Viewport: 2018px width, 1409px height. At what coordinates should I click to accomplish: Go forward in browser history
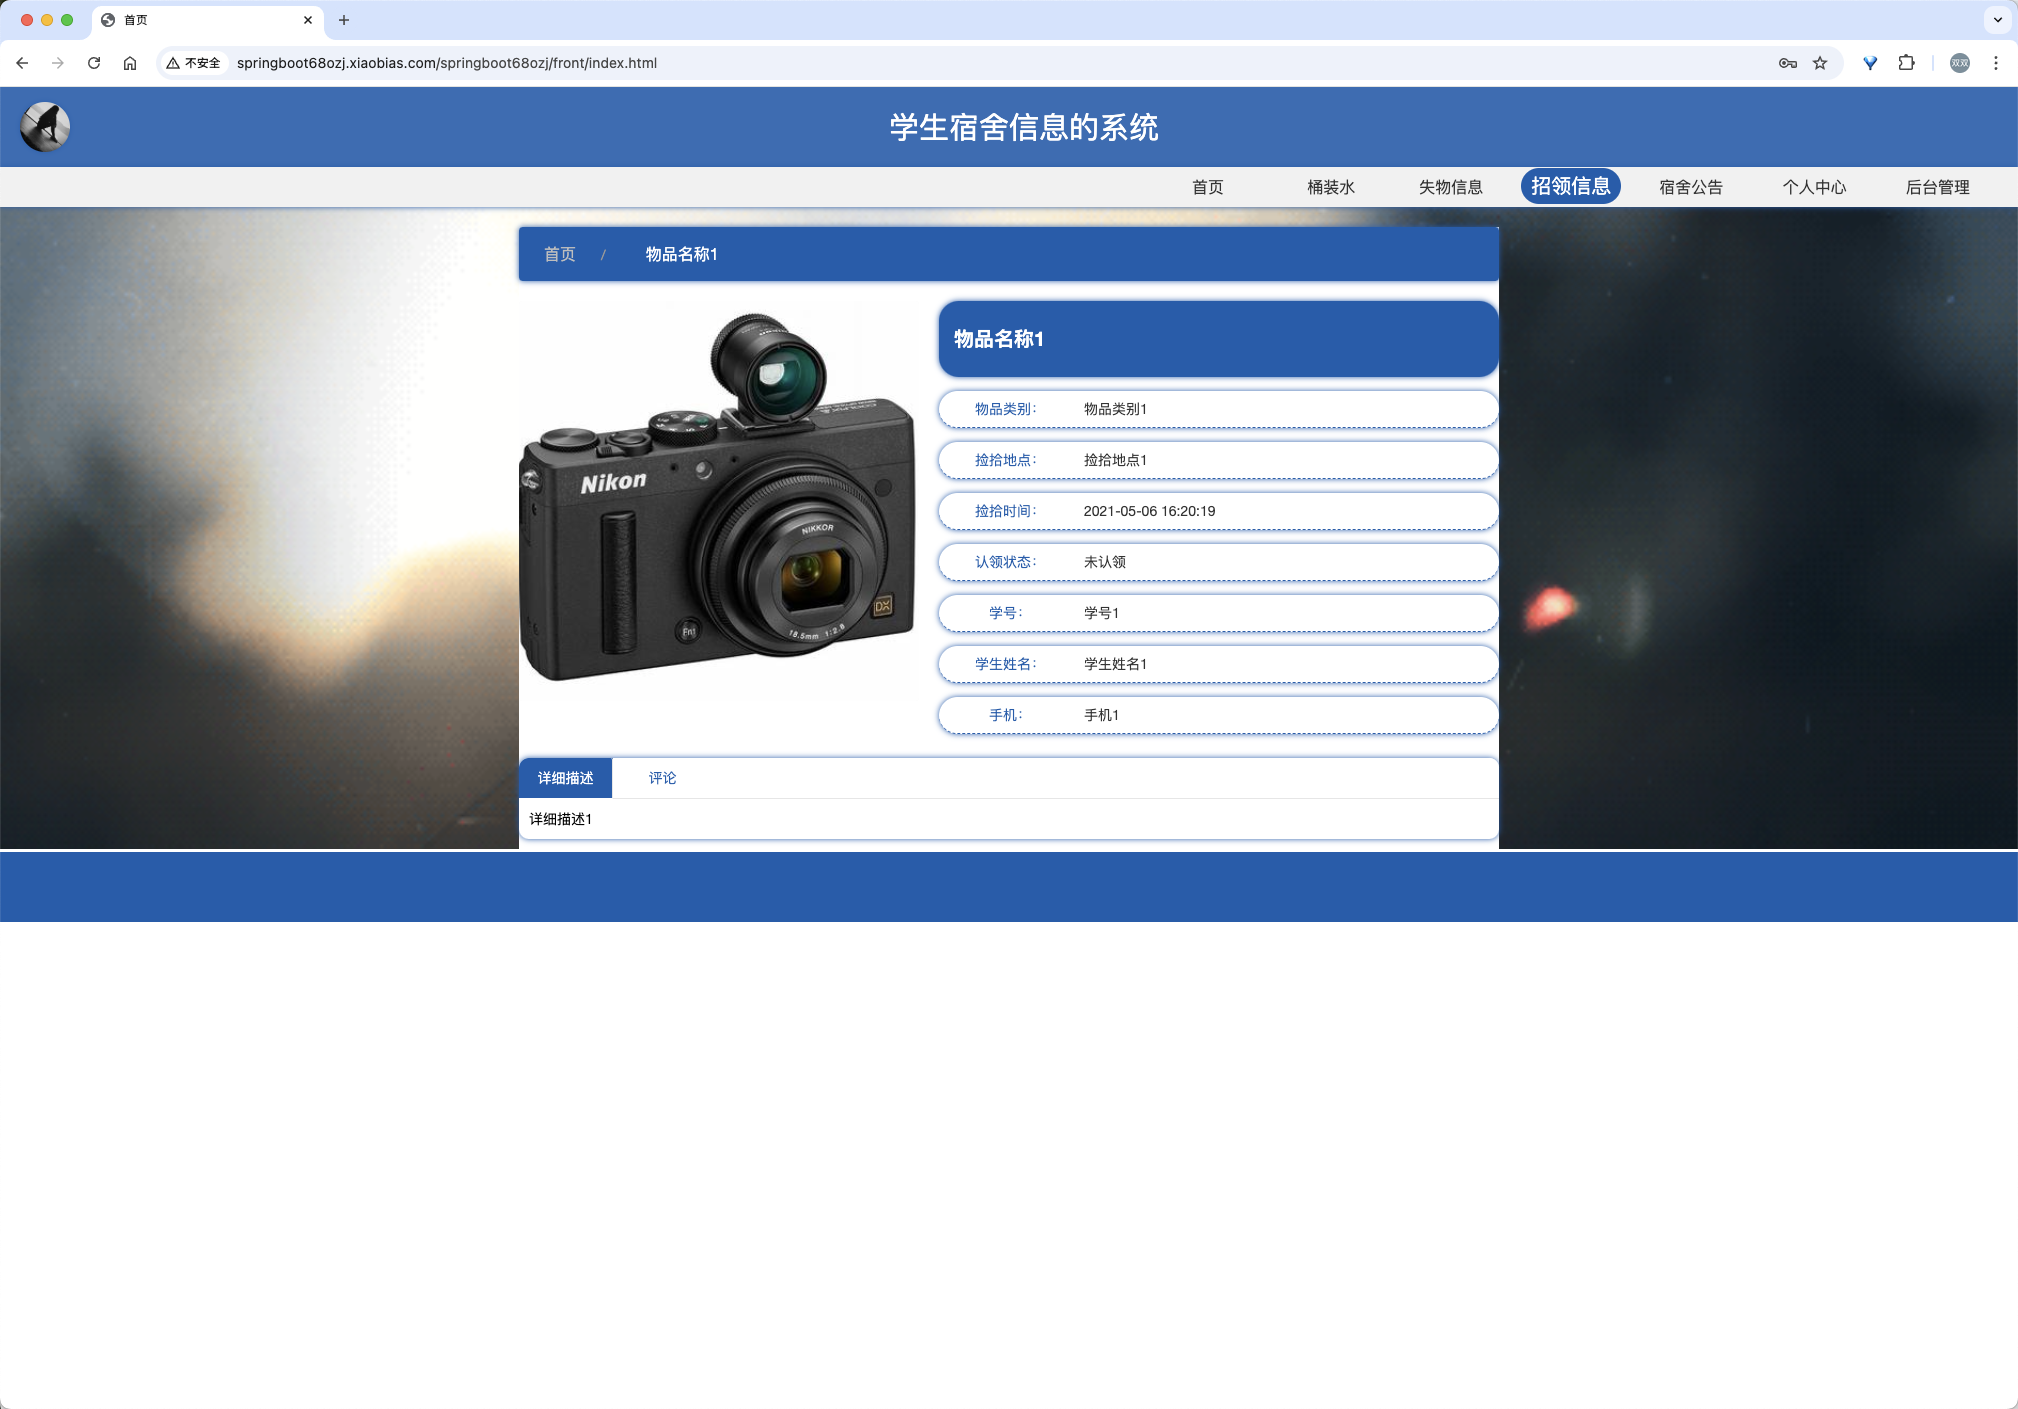pyautogui.click(x=58, y=63)
